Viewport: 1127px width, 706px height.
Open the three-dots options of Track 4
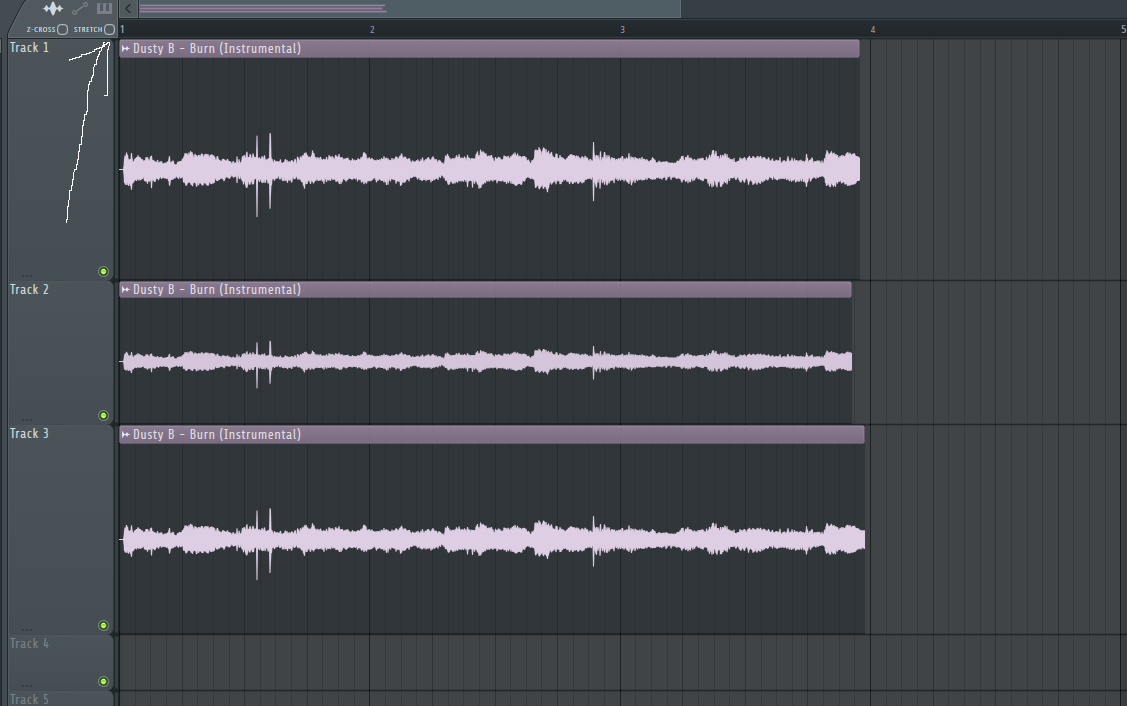tap(27, 685)
